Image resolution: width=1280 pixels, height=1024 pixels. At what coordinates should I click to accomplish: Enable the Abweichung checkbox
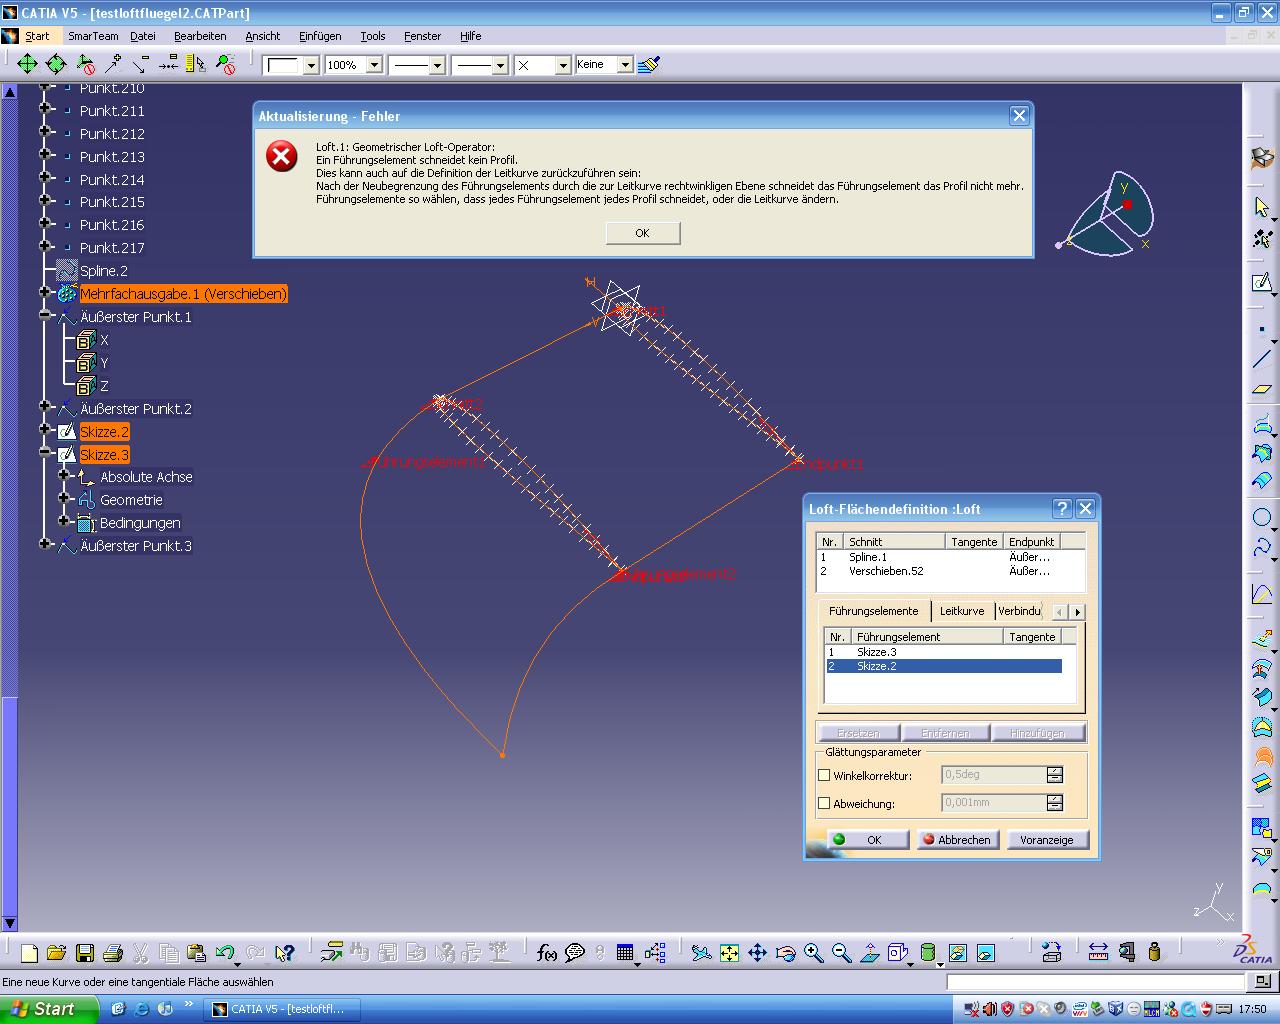(825, 803)
